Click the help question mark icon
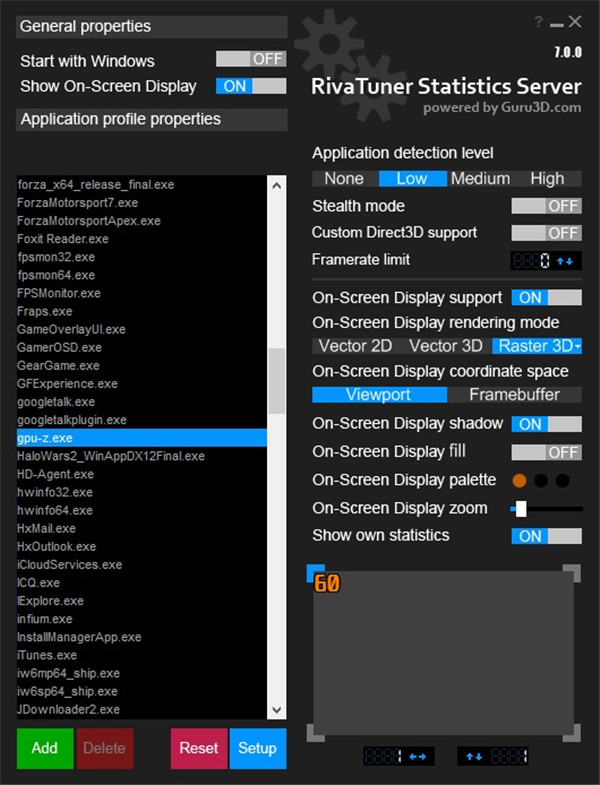The height and width of the screenshot is (785, 600). pos(539,22)
